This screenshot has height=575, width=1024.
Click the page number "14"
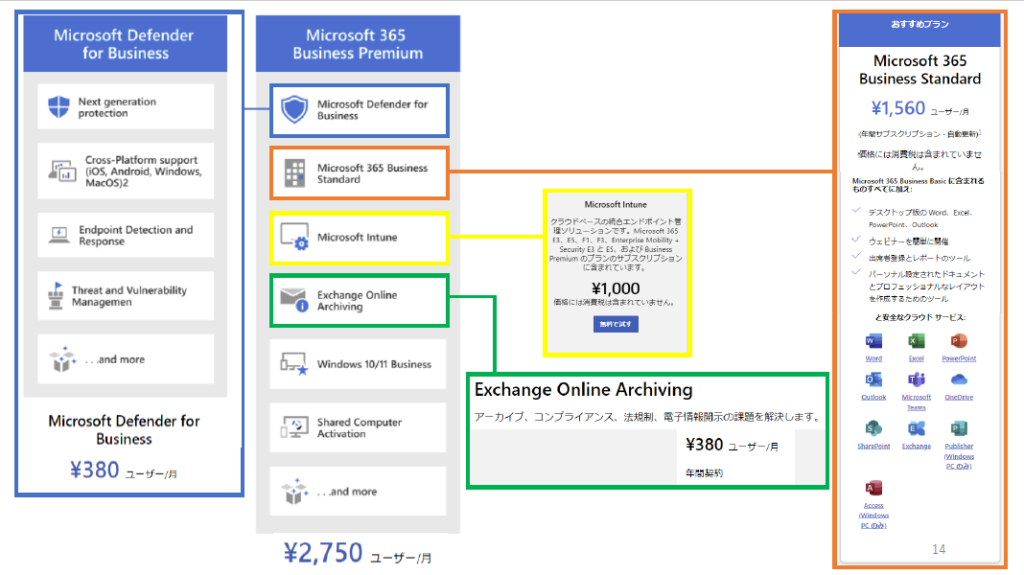pos(938,549)
